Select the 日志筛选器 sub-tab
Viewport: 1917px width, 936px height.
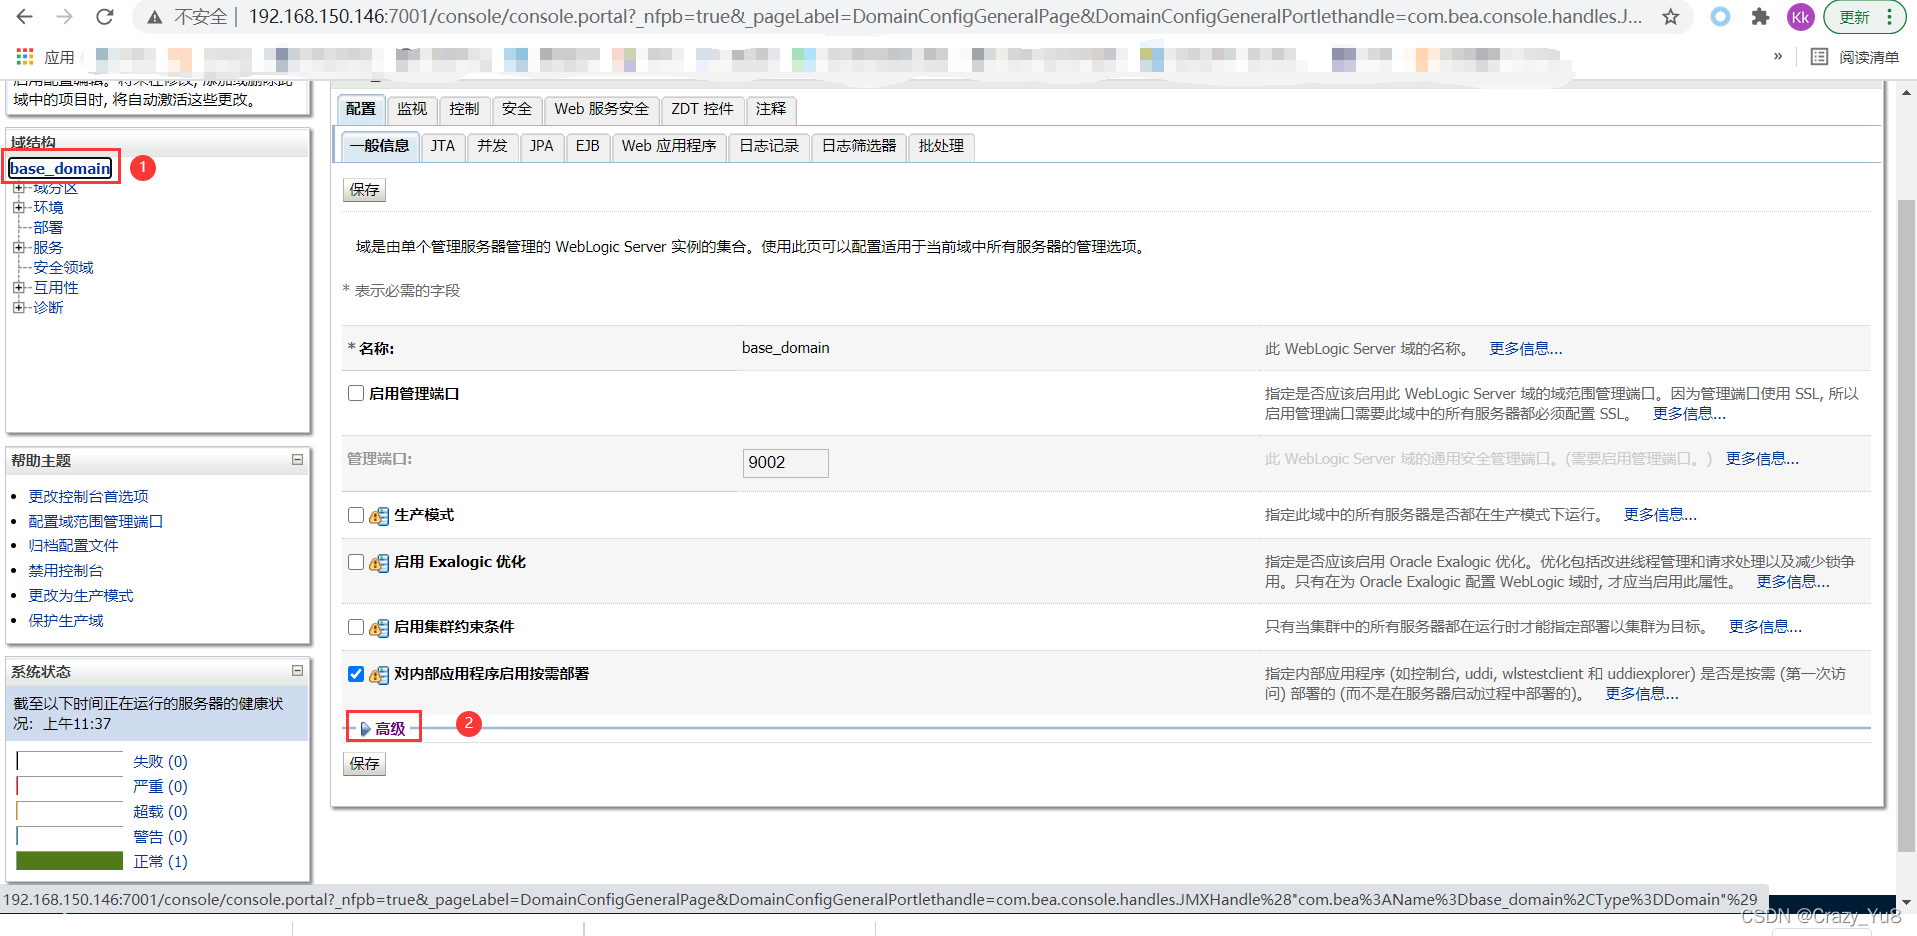(x=859, y=146)
